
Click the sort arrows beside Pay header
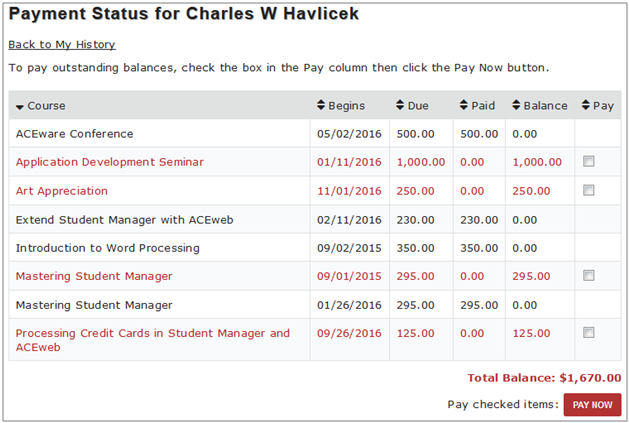click(x=584, y=105)
